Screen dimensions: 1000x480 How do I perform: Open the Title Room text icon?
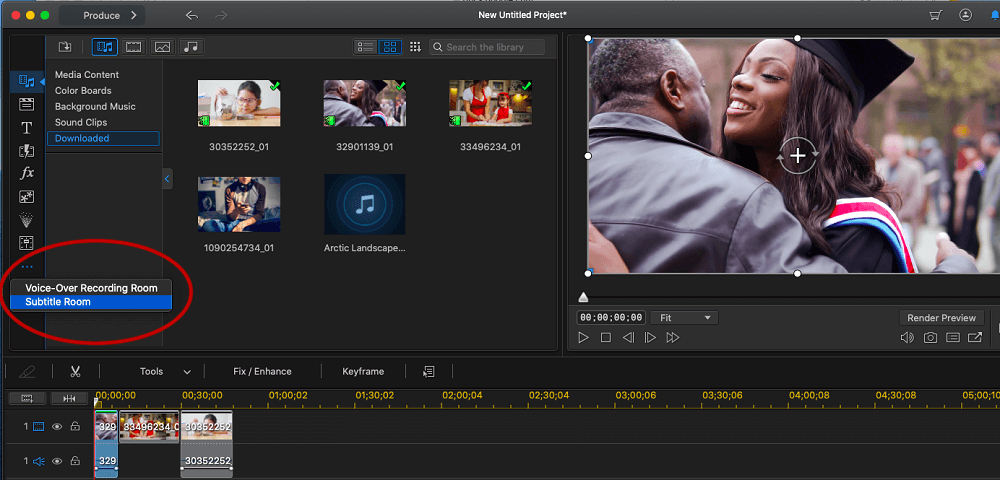click(27, 128)
